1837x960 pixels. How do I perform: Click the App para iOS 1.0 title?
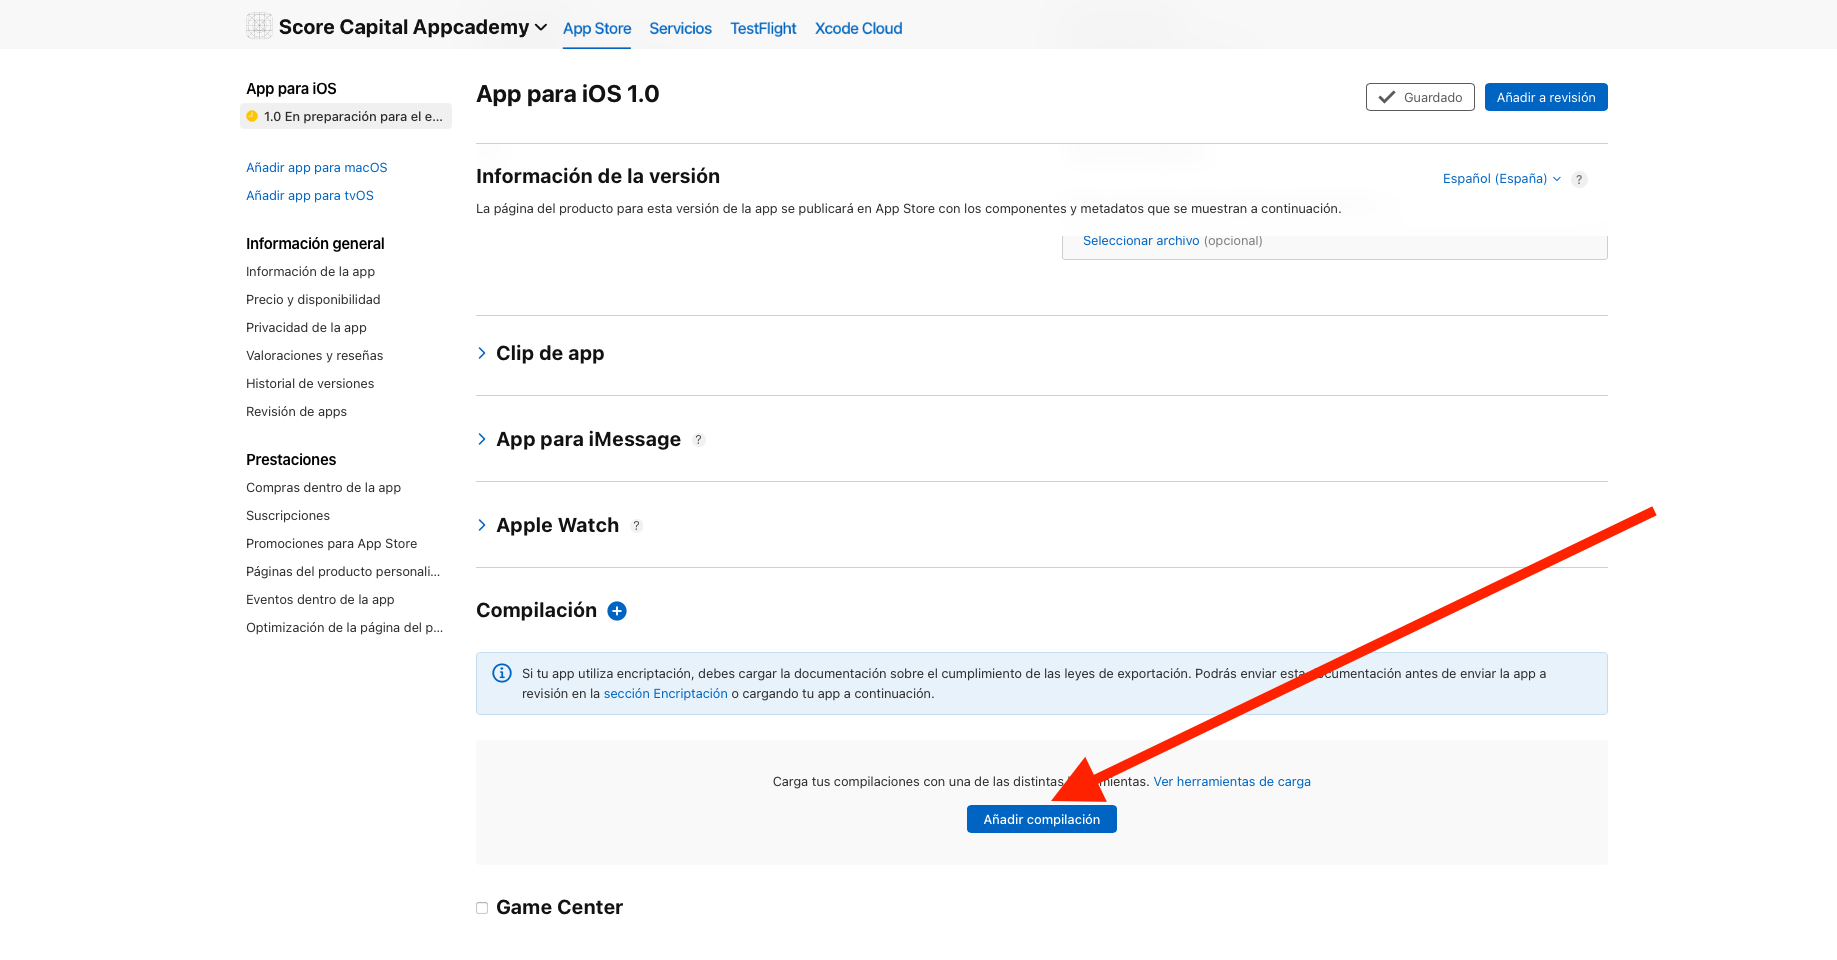567,94
